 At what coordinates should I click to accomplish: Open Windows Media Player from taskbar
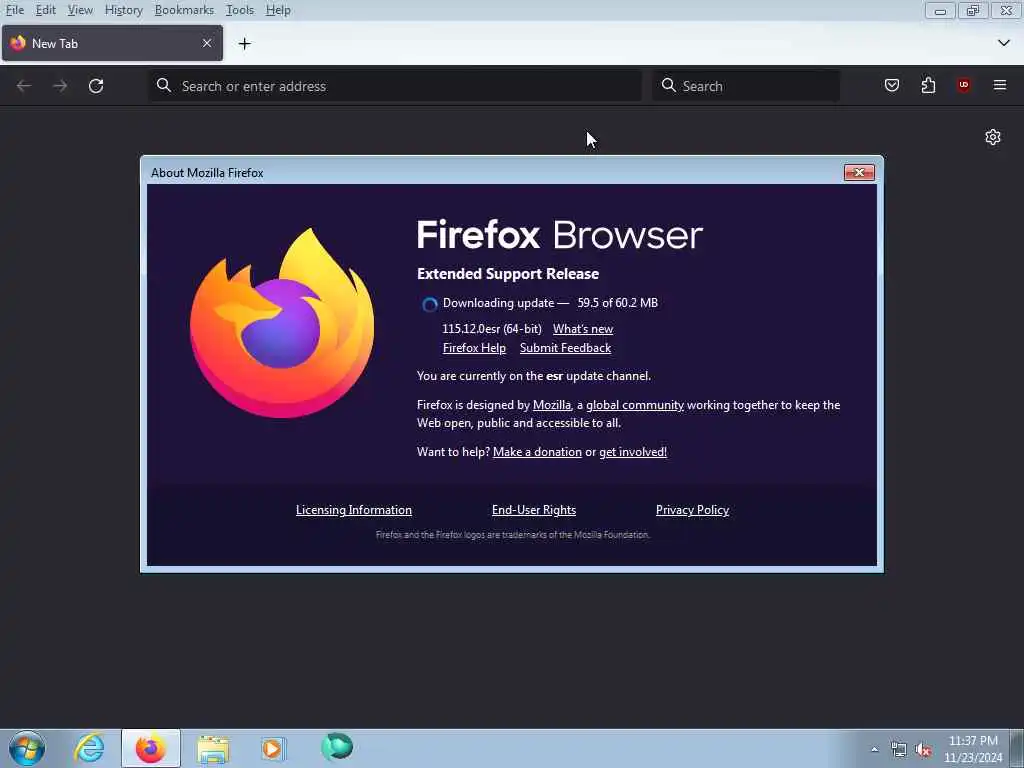pyautogui.click(x=272, y=748)
